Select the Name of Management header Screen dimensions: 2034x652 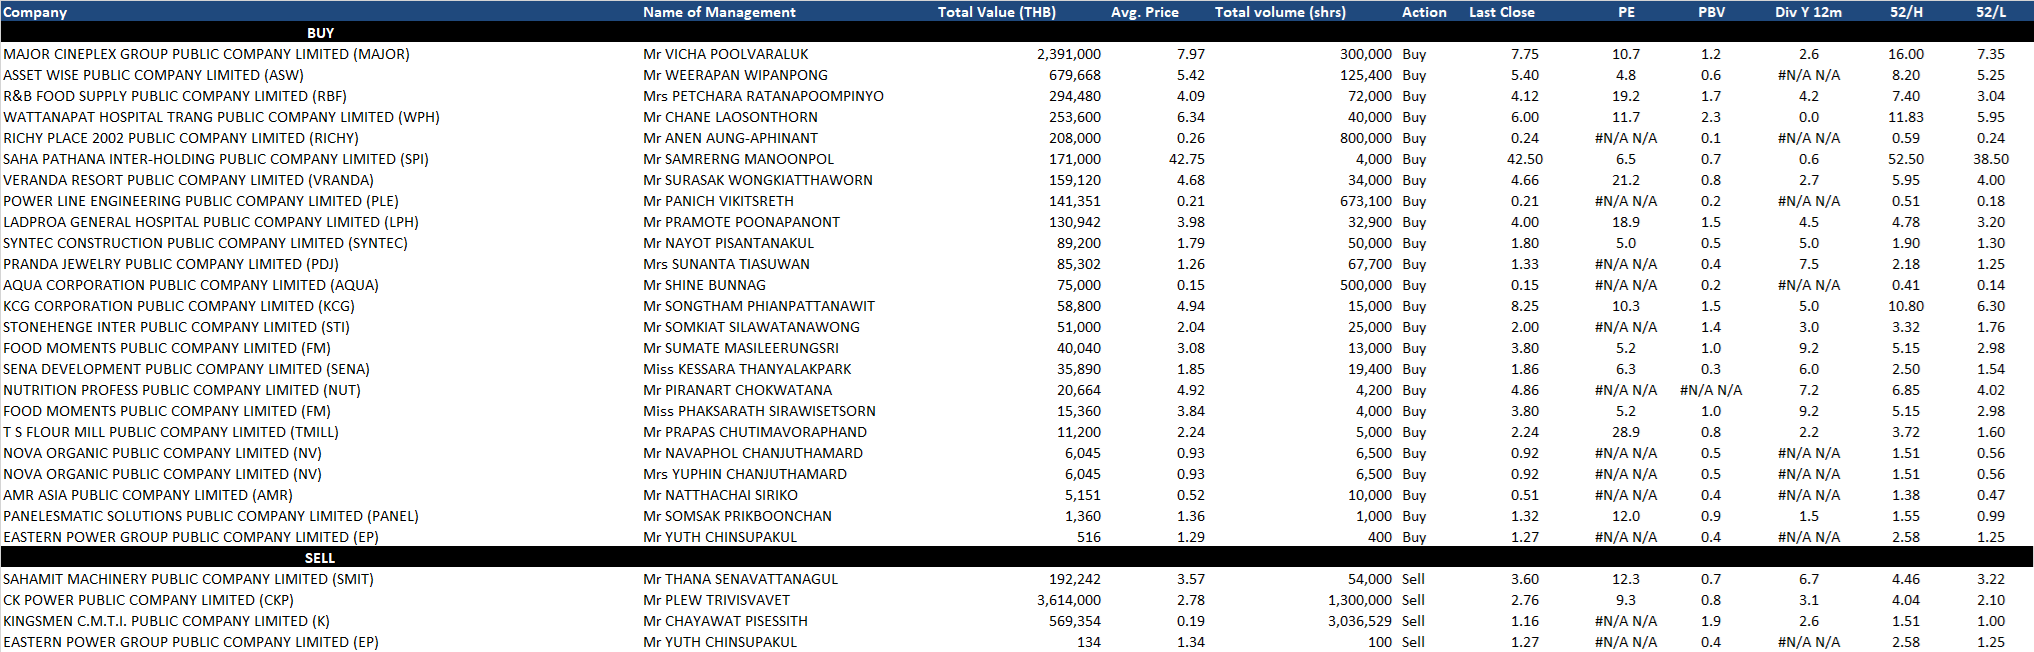click(x=719, y=12)
